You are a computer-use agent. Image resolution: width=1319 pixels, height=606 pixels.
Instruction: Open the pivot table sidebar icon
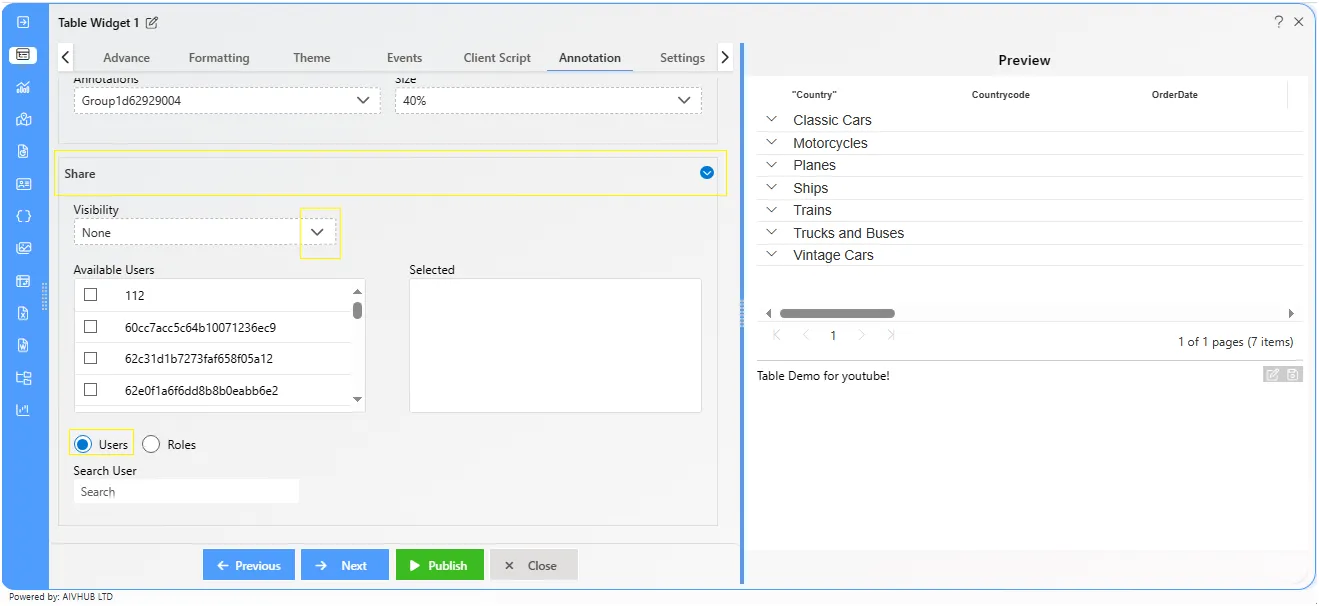[24, 281]
